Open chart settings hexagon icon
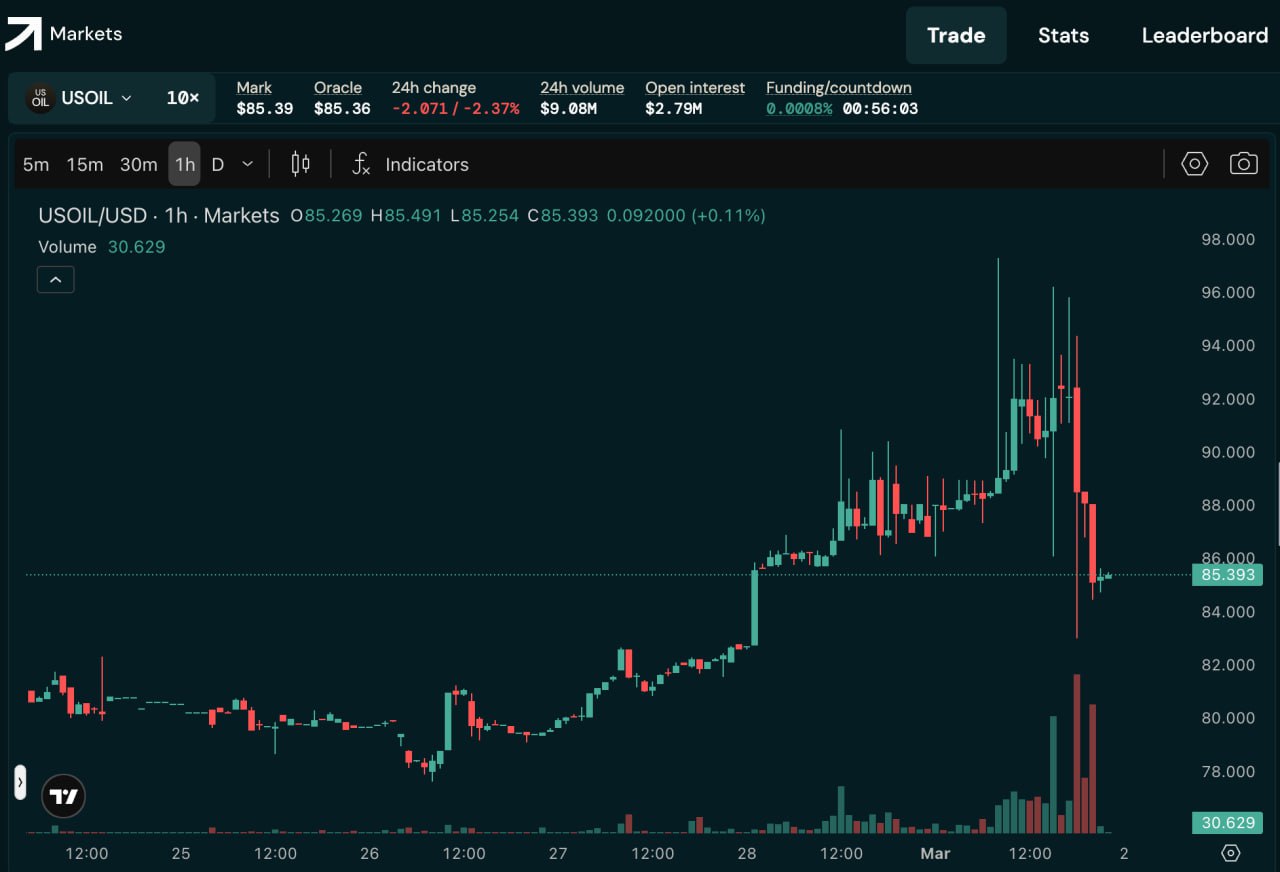The width and height of the screenshot is (1280, 872). (x=1195, y=164)
